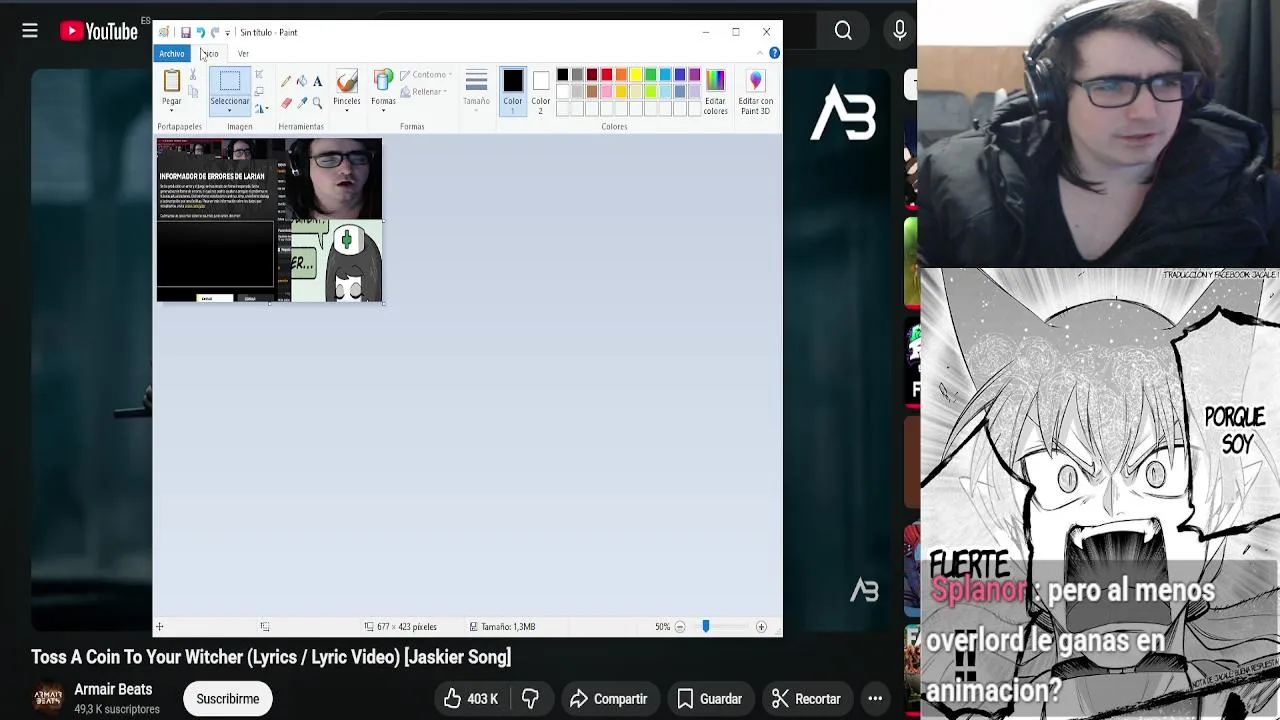Click the Pegar clipboard icon
The image size is (1280, 720).
(x=172, y=81)
